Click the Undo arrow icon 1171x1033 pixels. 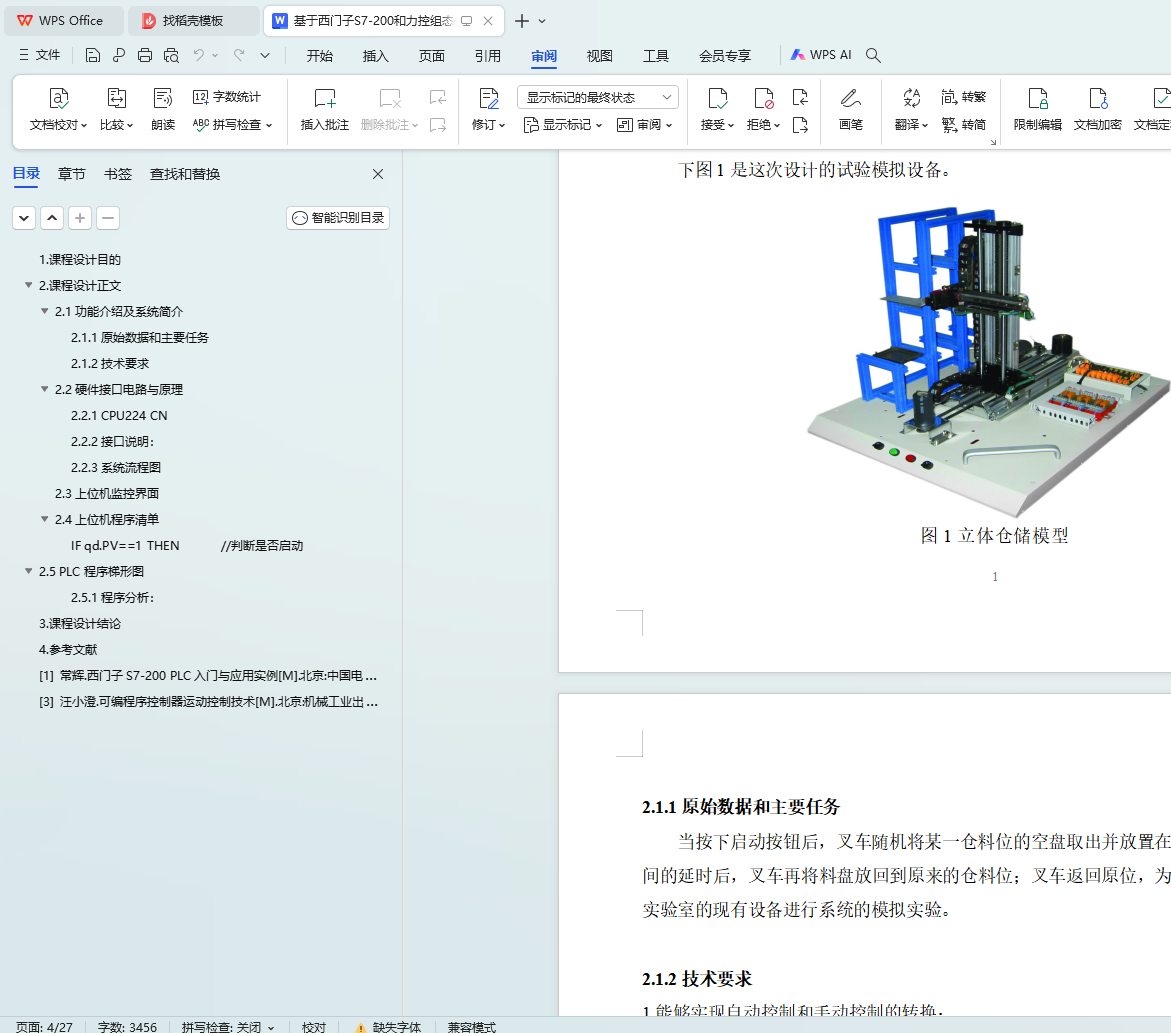[199, 55]
